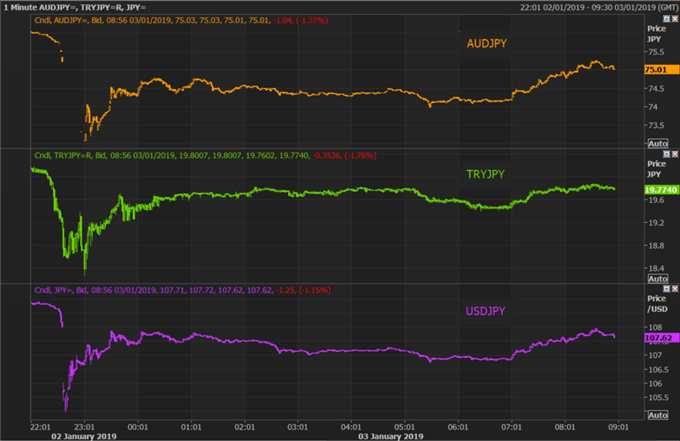Select the AUDJPY= candle legend line
Viewport: 680px width, 441px height.
pyautogui.click(x=181, y=20)
